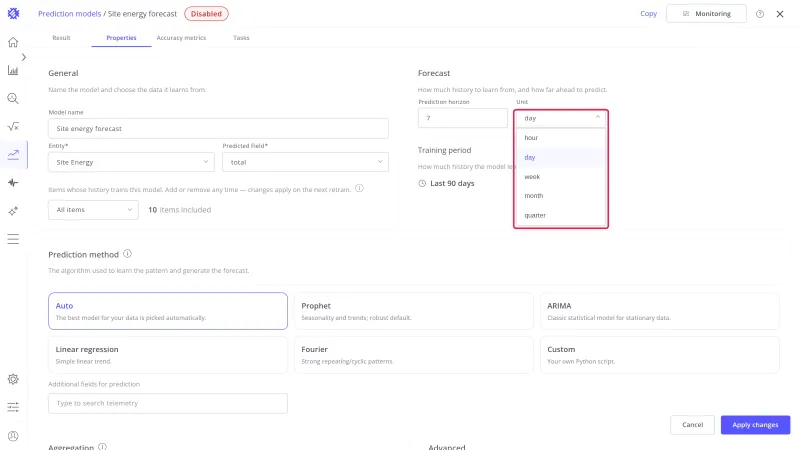Screen dimensions: 800x450
Task: Select the ARIMA prediction method card
Action: pos(660,311)
